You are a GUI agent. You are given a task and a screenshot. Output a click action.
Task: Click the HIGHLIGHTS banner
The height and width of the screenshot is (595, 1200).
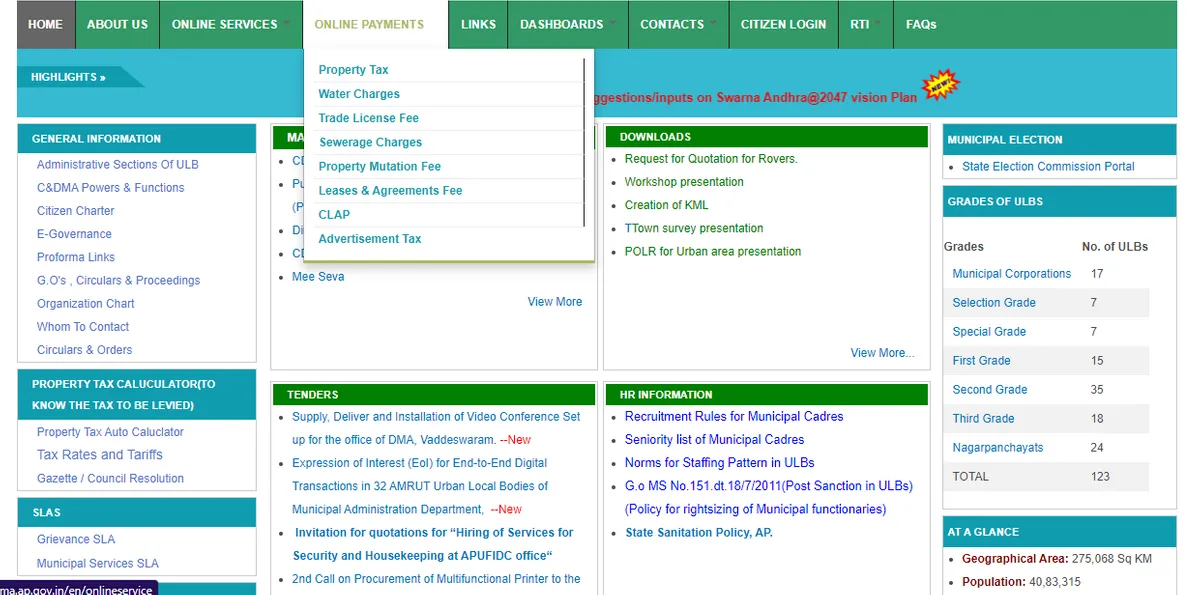(68, 75)
